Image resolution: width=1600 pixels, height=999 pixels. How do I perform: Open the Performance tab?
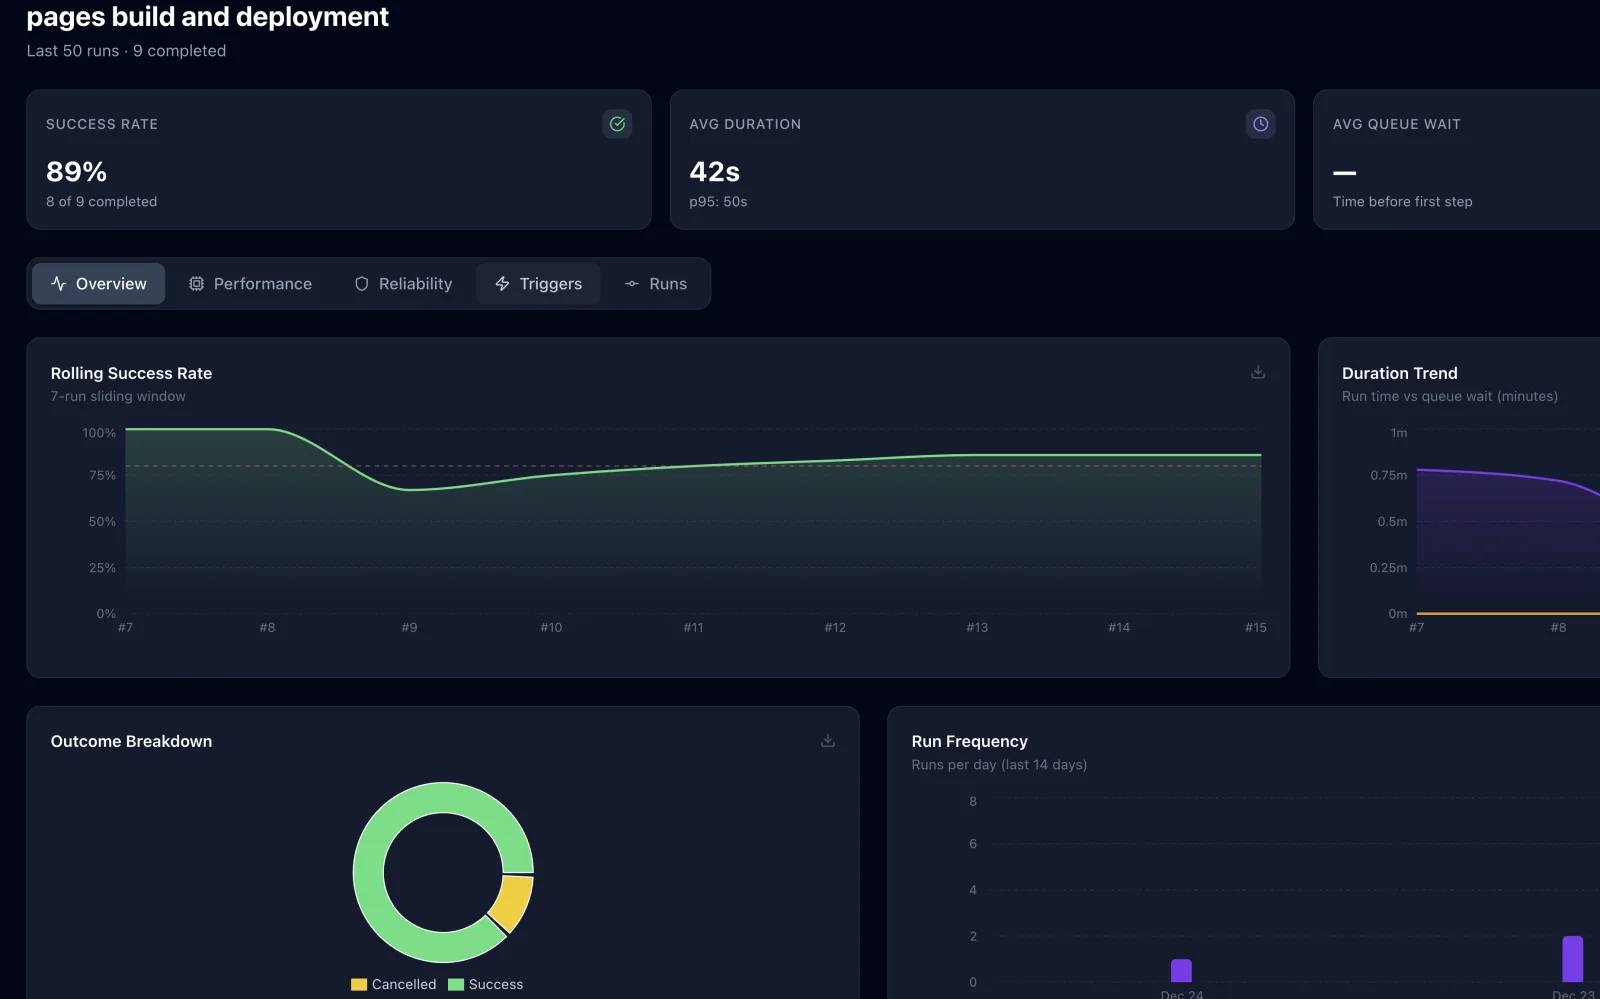(x=250, y=284)
